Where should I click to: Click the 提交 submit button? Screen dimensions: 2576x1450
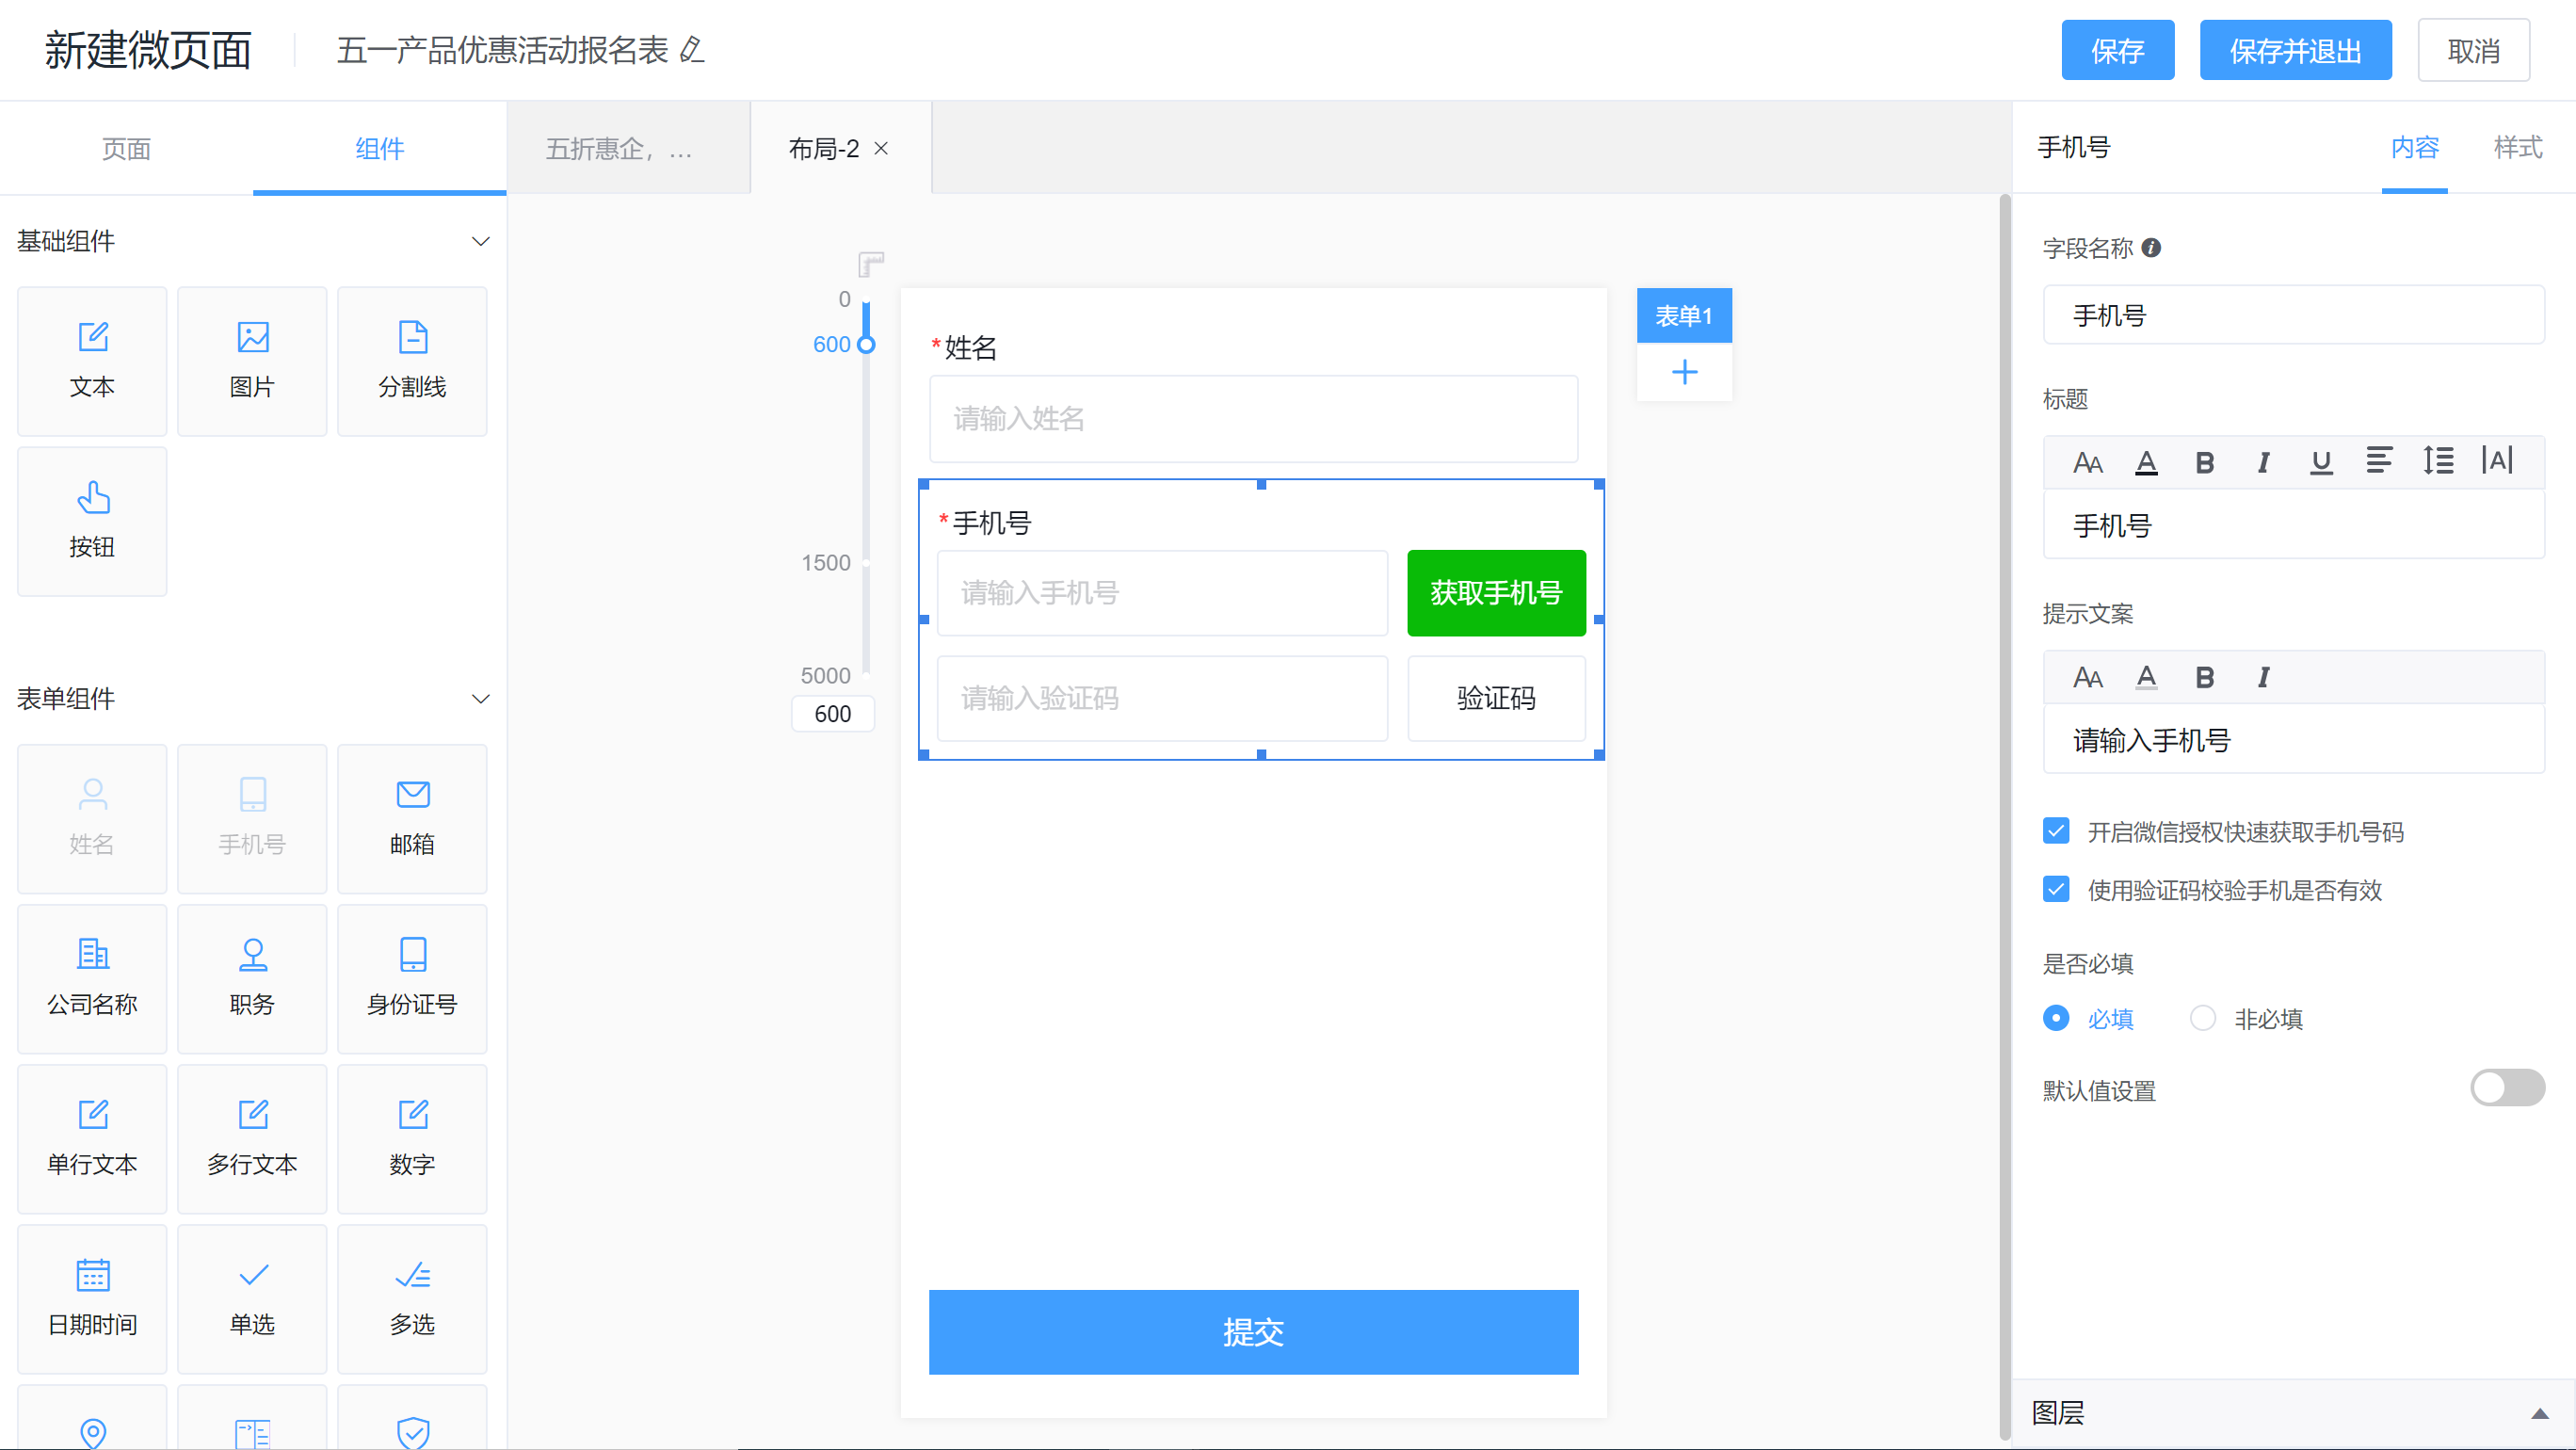(1253, 1331)
